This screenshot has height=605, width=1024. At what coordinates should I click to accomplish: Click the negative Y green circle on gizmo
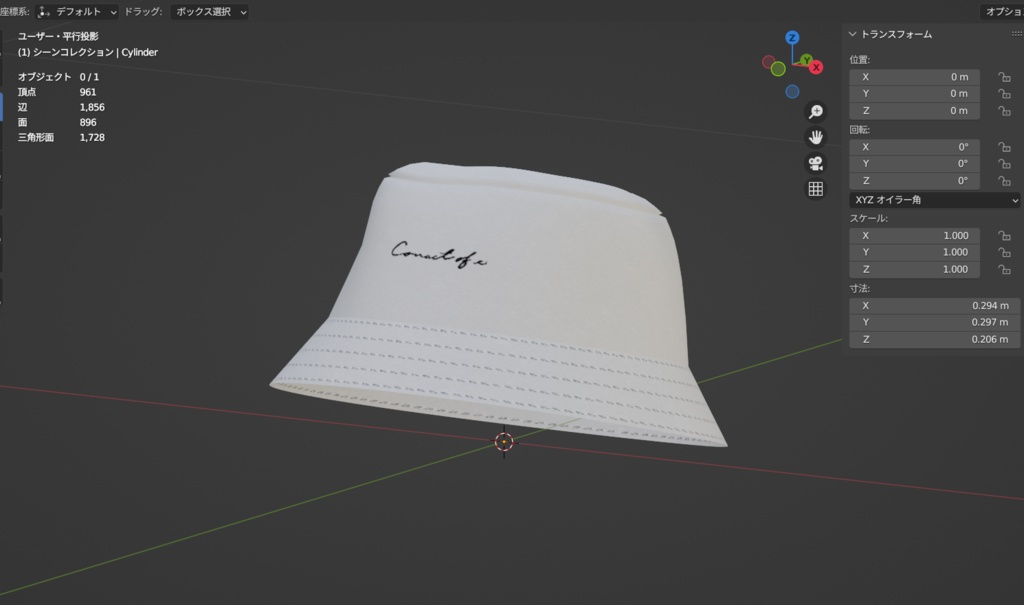click(778, 69)
